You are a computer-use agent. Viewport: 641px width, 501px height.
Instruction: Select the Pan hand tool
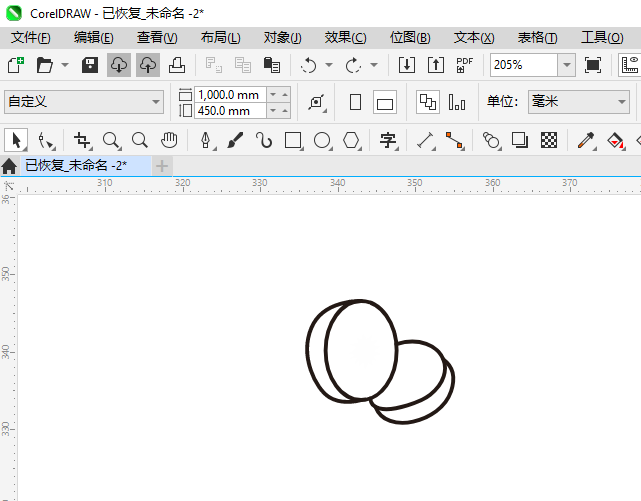(170, 140)
